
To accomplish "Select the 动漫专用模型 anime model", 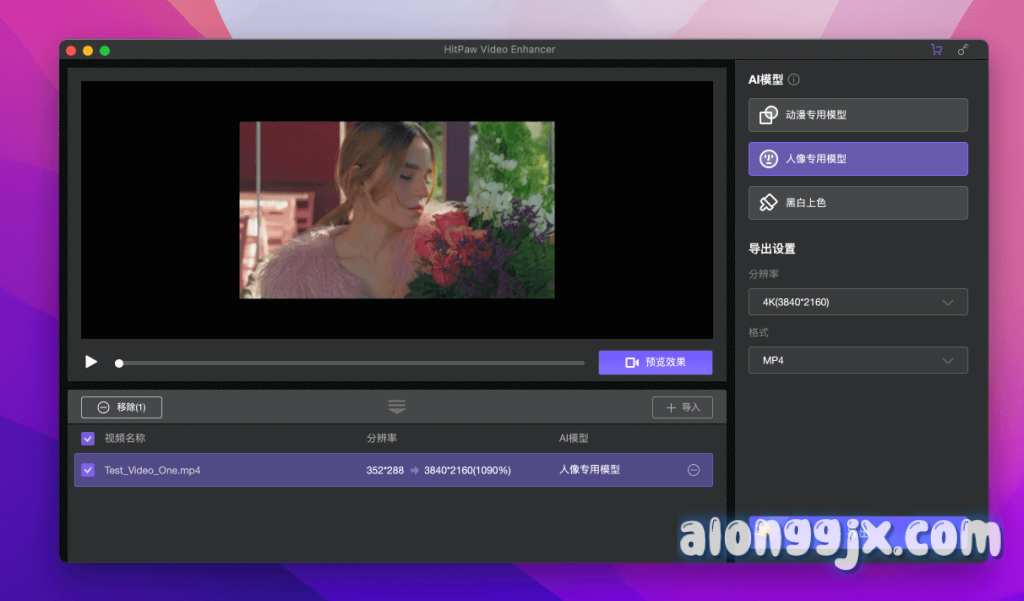I will click(858, 115).
